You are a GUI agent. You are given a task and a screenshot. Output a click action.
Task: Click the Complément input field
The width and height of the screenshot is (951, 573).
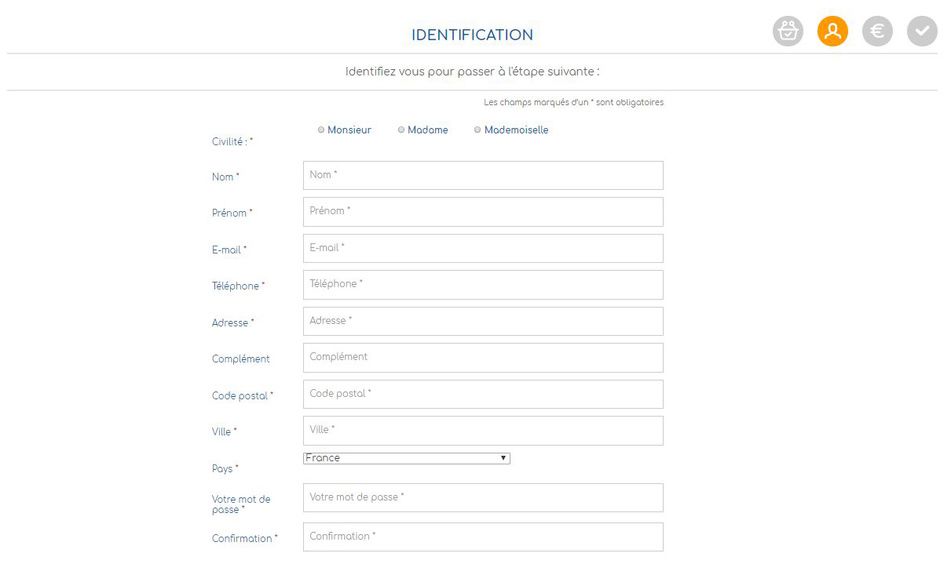[x=482, y=357]
